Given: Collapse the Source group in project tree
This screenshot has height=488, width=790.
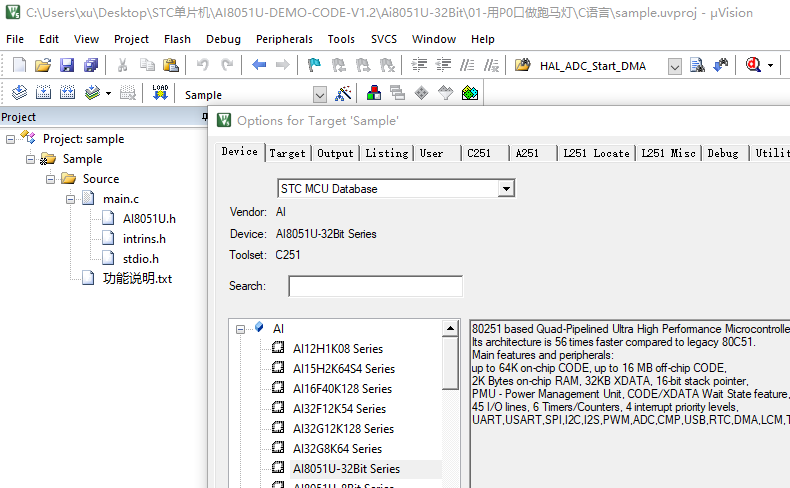Looking at the screenshot, I should tap(50, 179).
